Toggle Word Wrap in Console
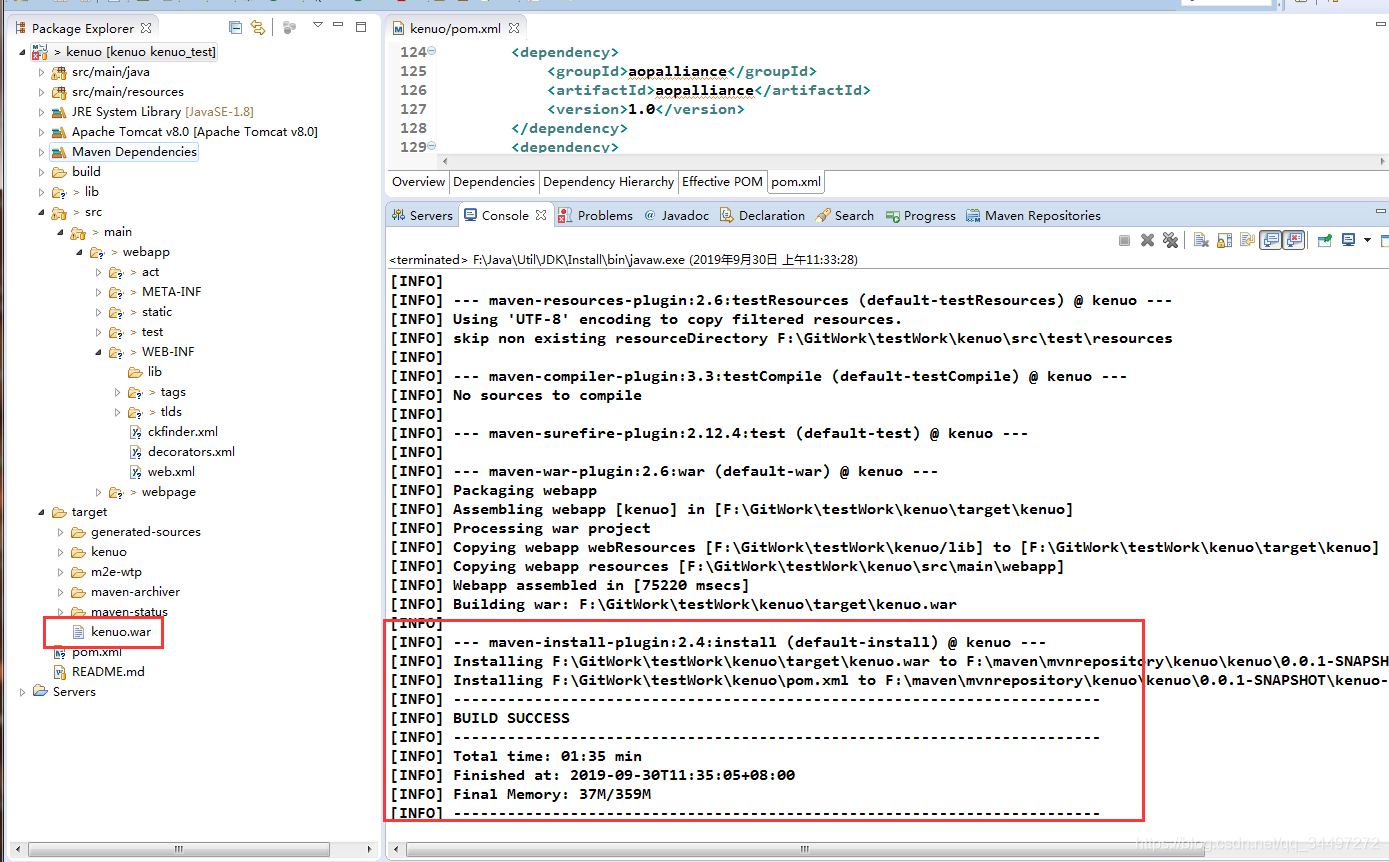1389x862 pixels. click(x=1247, y=240)
